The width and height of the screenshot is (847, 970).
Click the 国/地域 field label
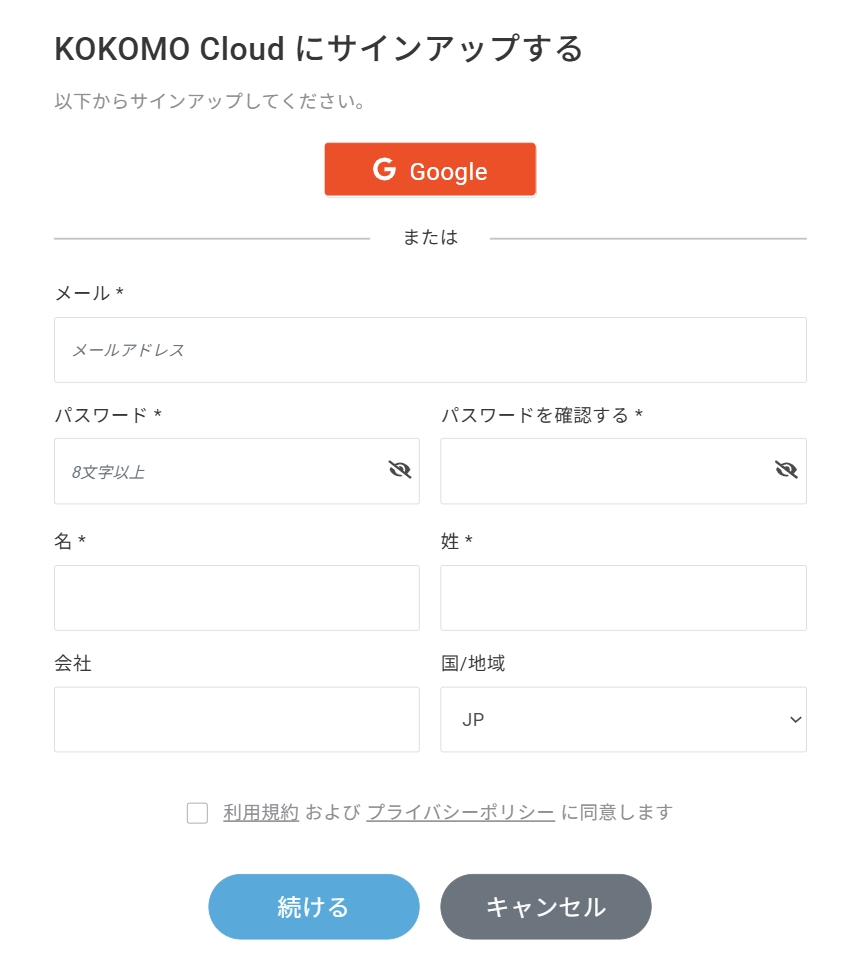(x=473, y=663)
